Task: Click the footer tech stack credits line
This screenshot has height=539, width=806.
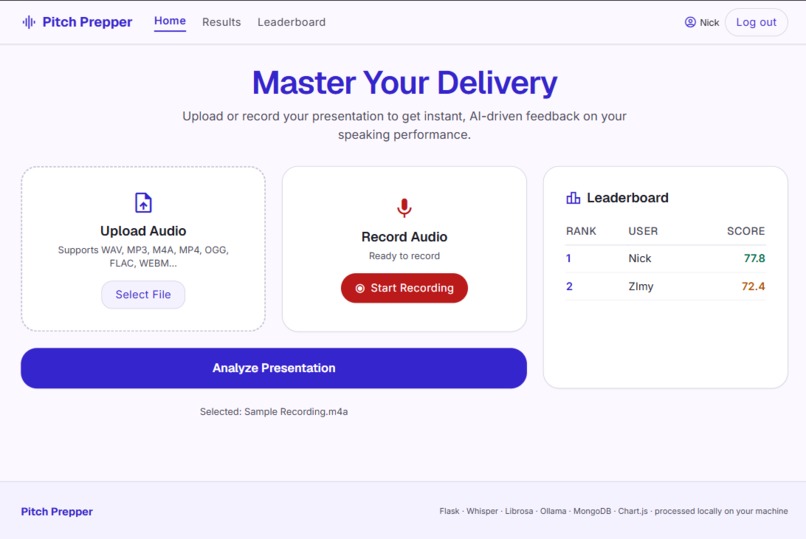Action: click(x=613, y=511)
